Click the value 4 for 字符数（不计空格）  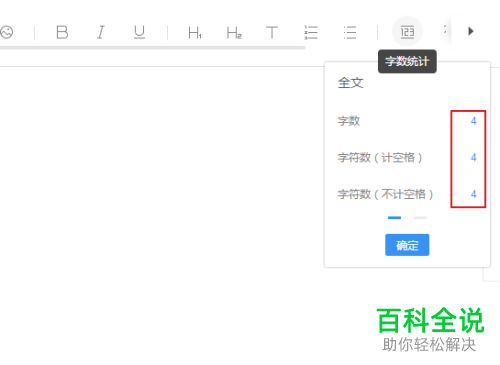(473, 194)
